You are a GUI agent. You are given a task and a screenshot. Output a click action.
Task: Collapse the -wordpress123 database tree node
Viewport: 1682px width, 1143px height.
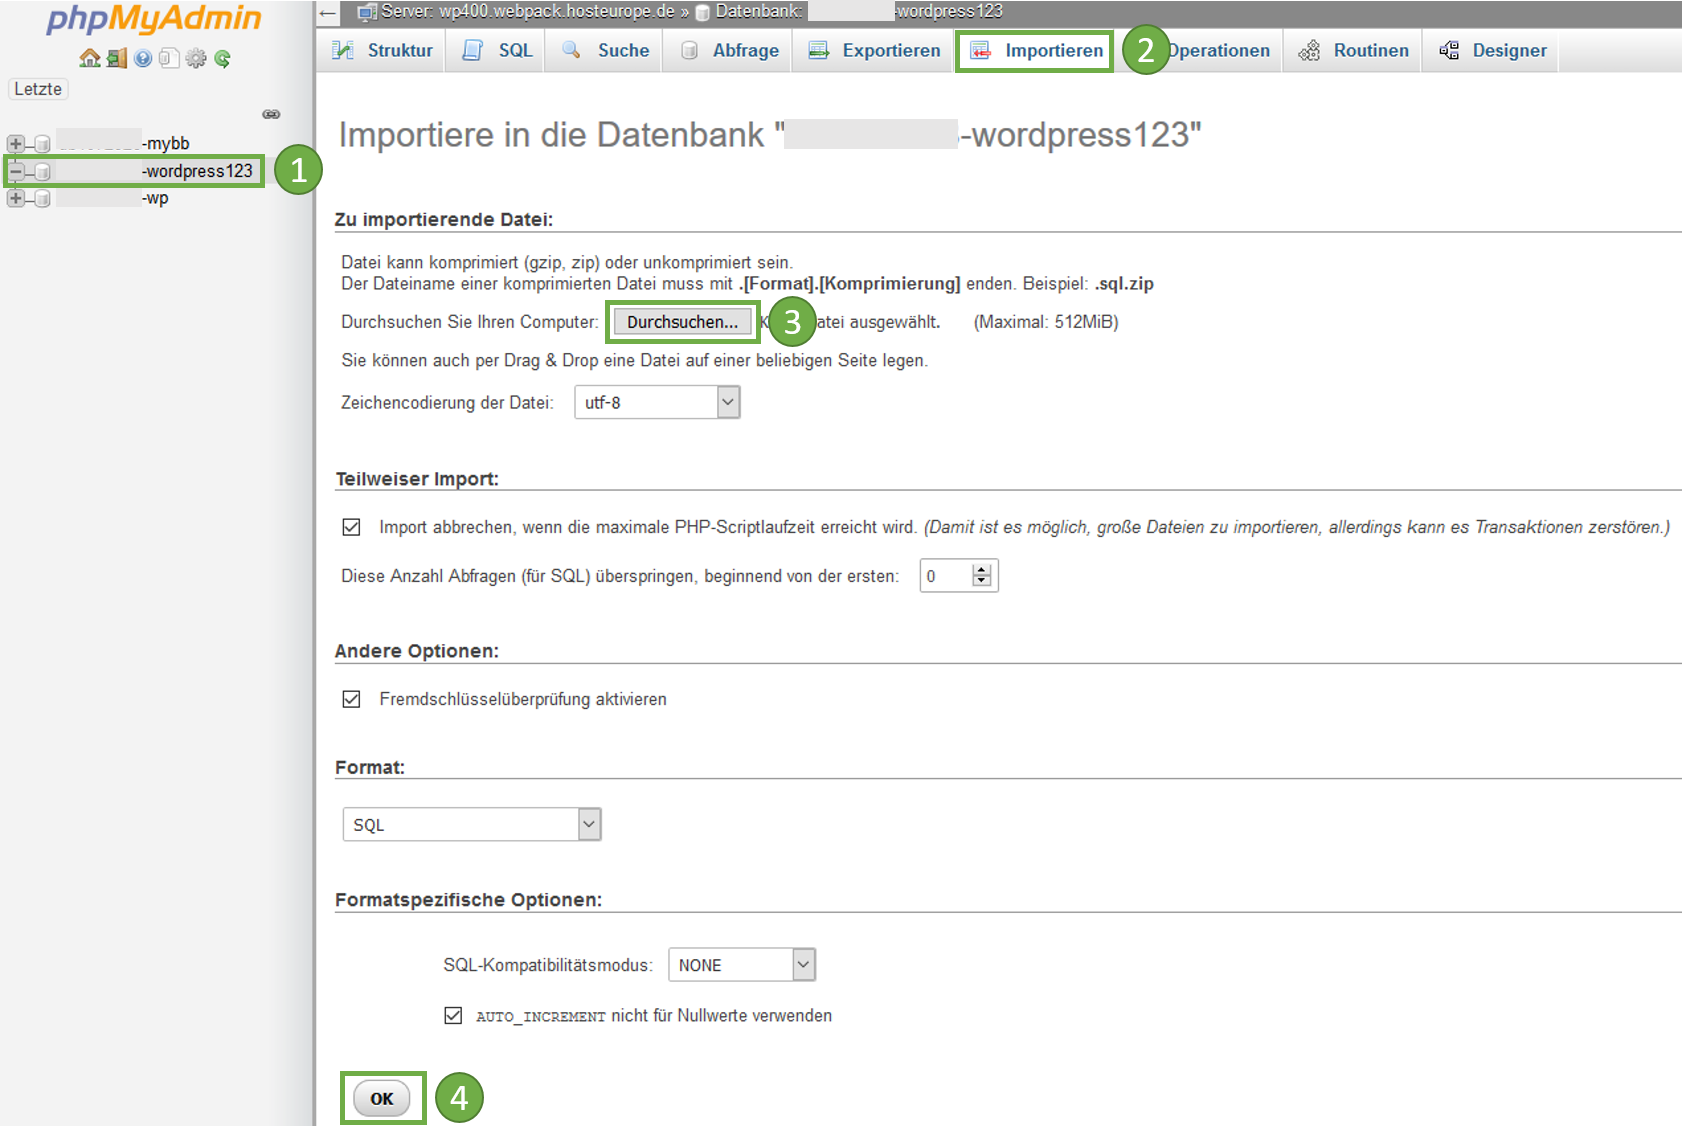click(15, 171)
